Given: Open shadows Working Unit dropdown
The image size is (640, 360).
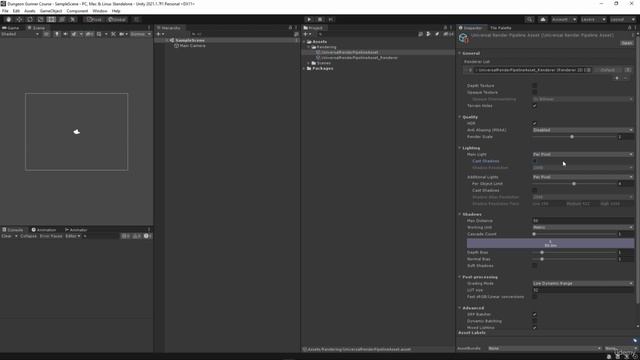Looking at the screenshot, I should coord(583,227).
